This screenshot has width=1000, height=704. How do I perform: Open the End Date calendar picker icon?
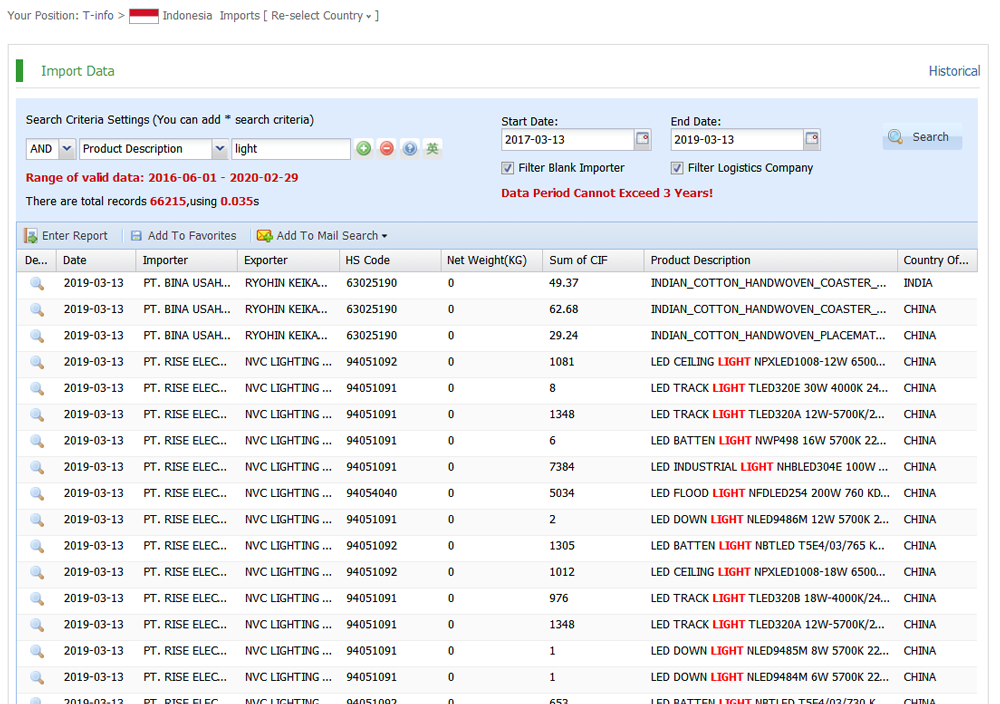pyautogui.click(x=812, y=139)
